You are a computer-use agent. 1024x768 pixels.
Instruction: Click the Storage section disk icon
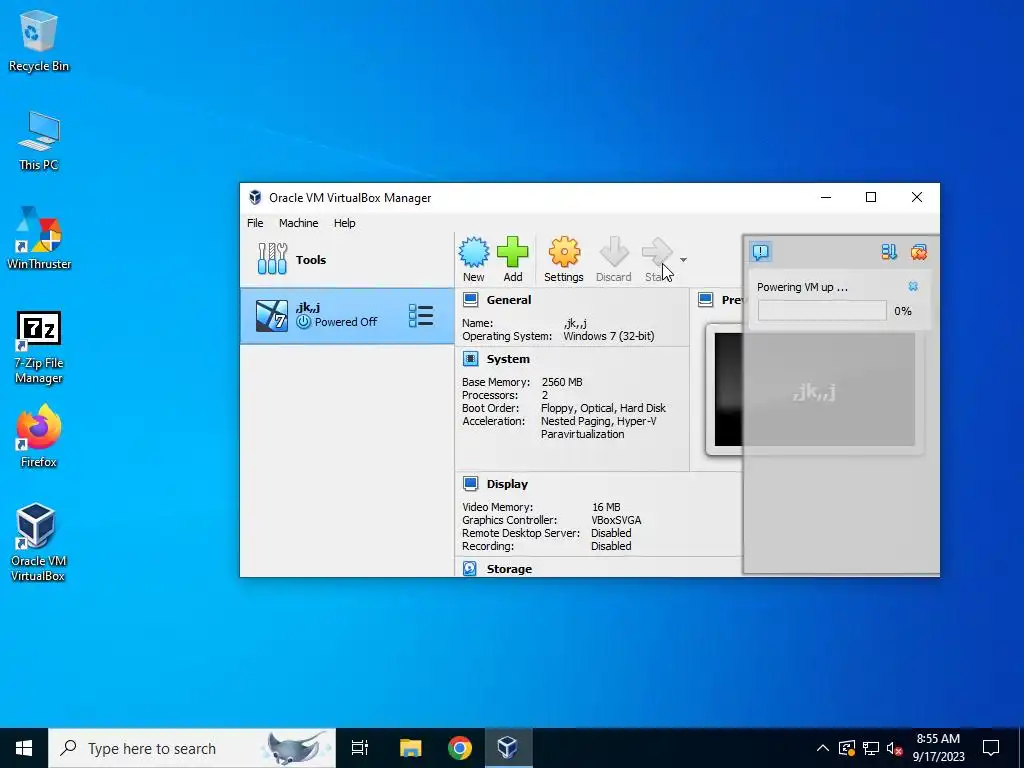(470, 568)
